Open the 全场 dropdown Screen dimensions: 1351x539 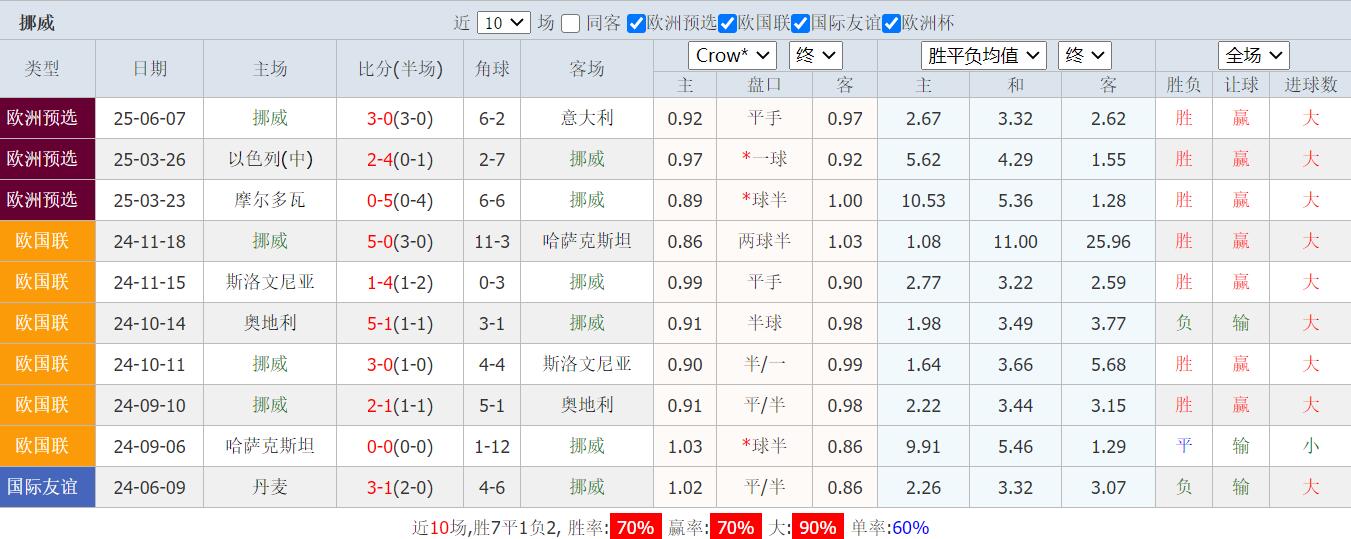pyautogui.click(x=1253, y=56)
